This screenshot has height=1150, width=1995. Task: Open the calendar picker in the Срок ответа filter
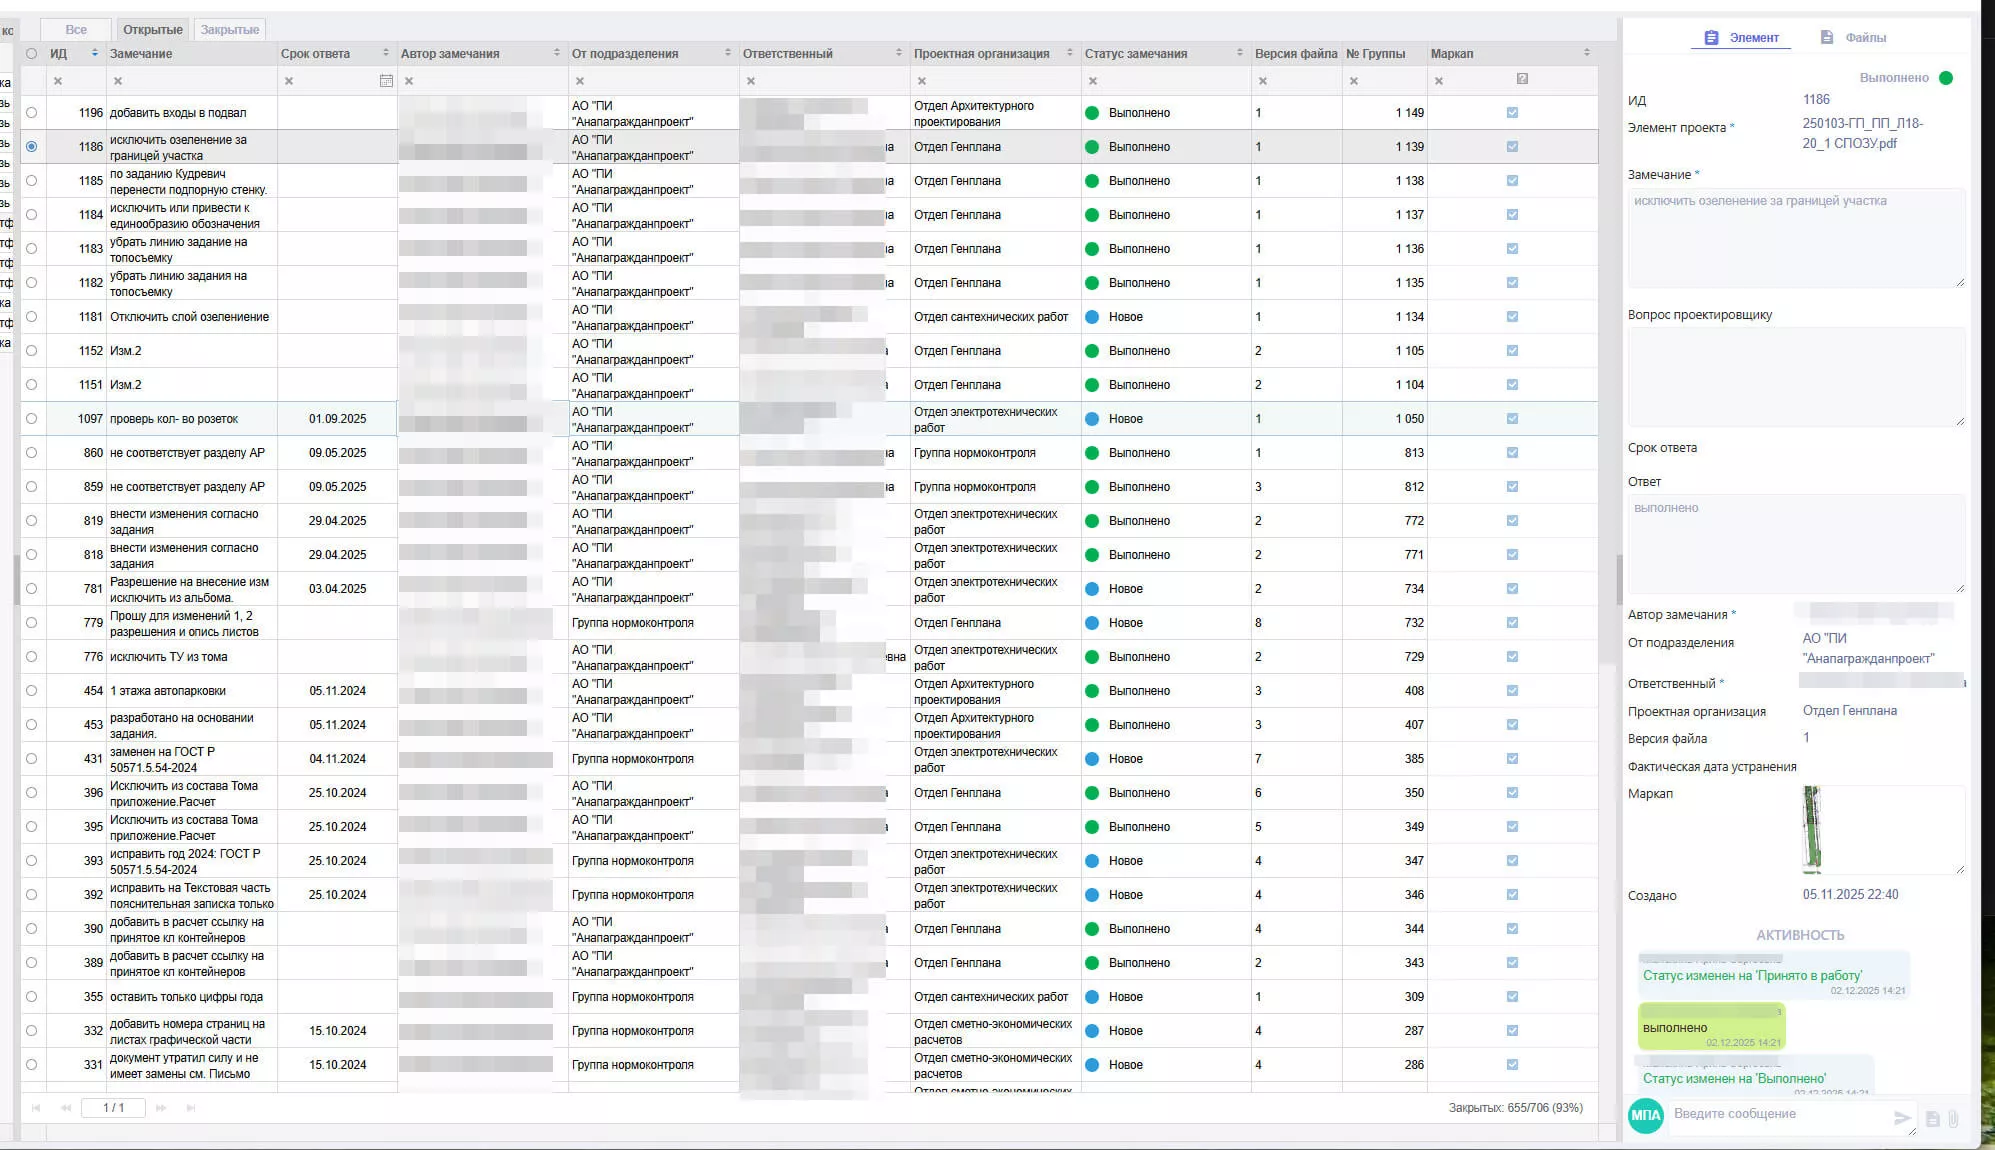click(x=386, y=81)
